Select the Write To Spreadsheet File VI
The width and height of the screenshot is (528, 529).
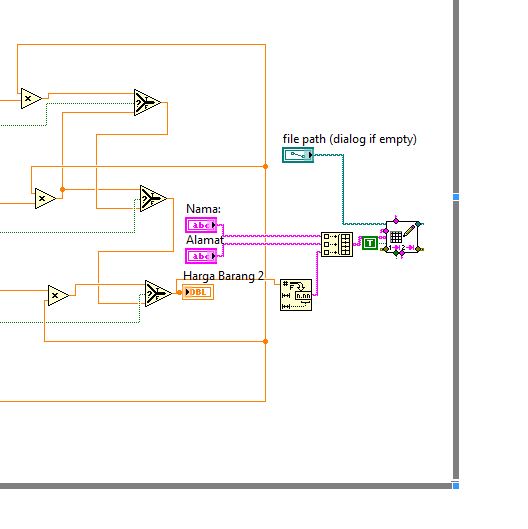402,237
